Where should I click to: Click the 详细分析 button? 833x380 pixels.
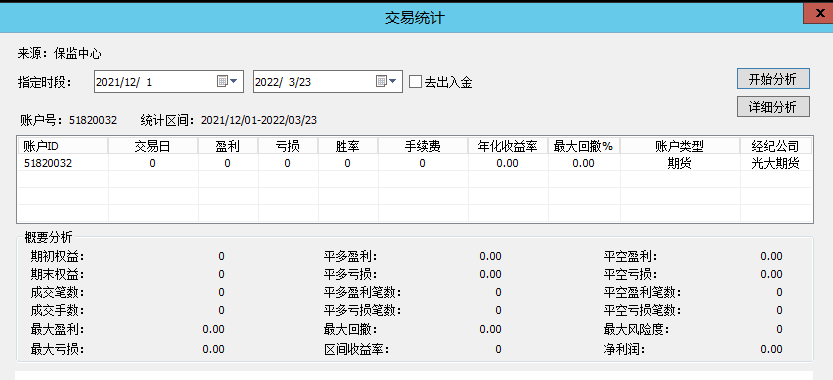point(773,107)
